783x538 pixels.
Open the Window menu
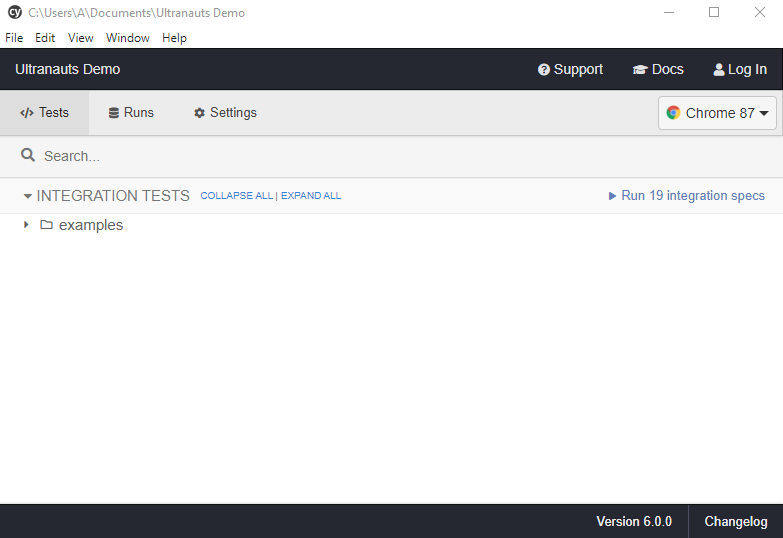point(128,38)
